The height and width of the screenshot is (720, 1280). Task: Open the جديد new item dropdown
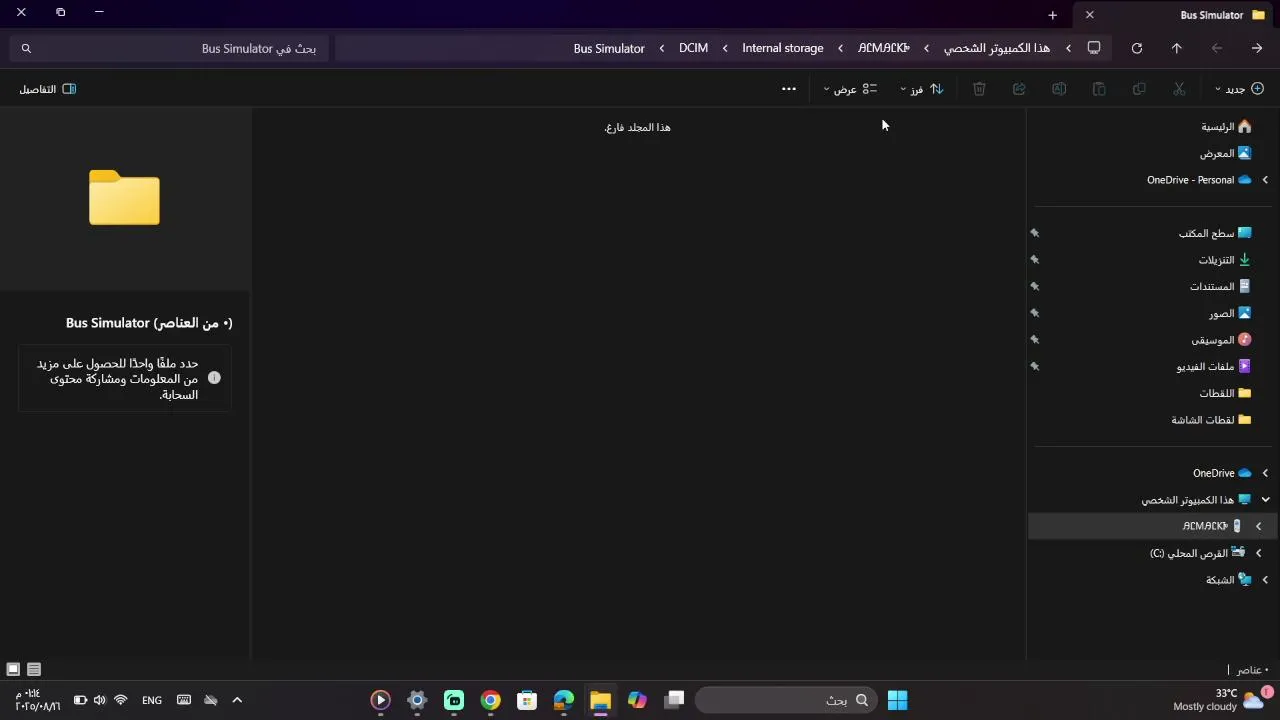tap(1239, 89)
